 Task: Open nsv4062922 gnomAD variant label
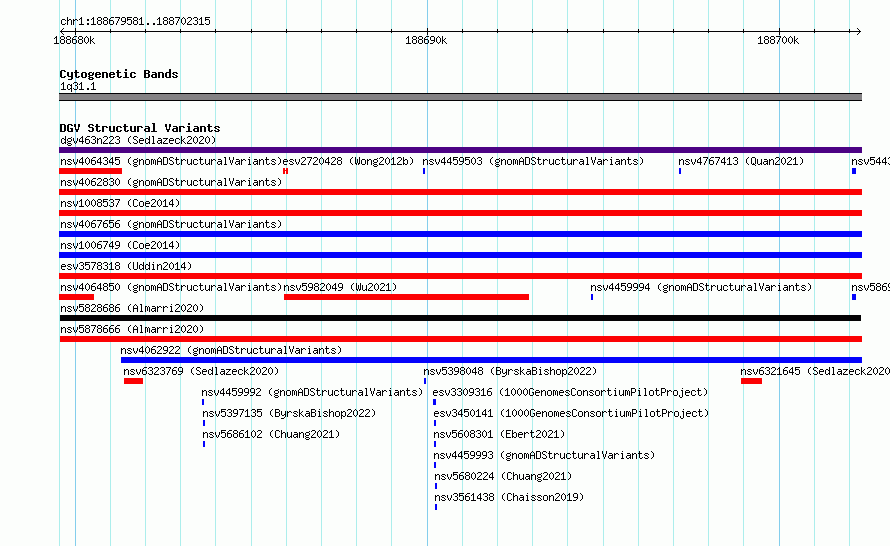(x=231, y=350)
